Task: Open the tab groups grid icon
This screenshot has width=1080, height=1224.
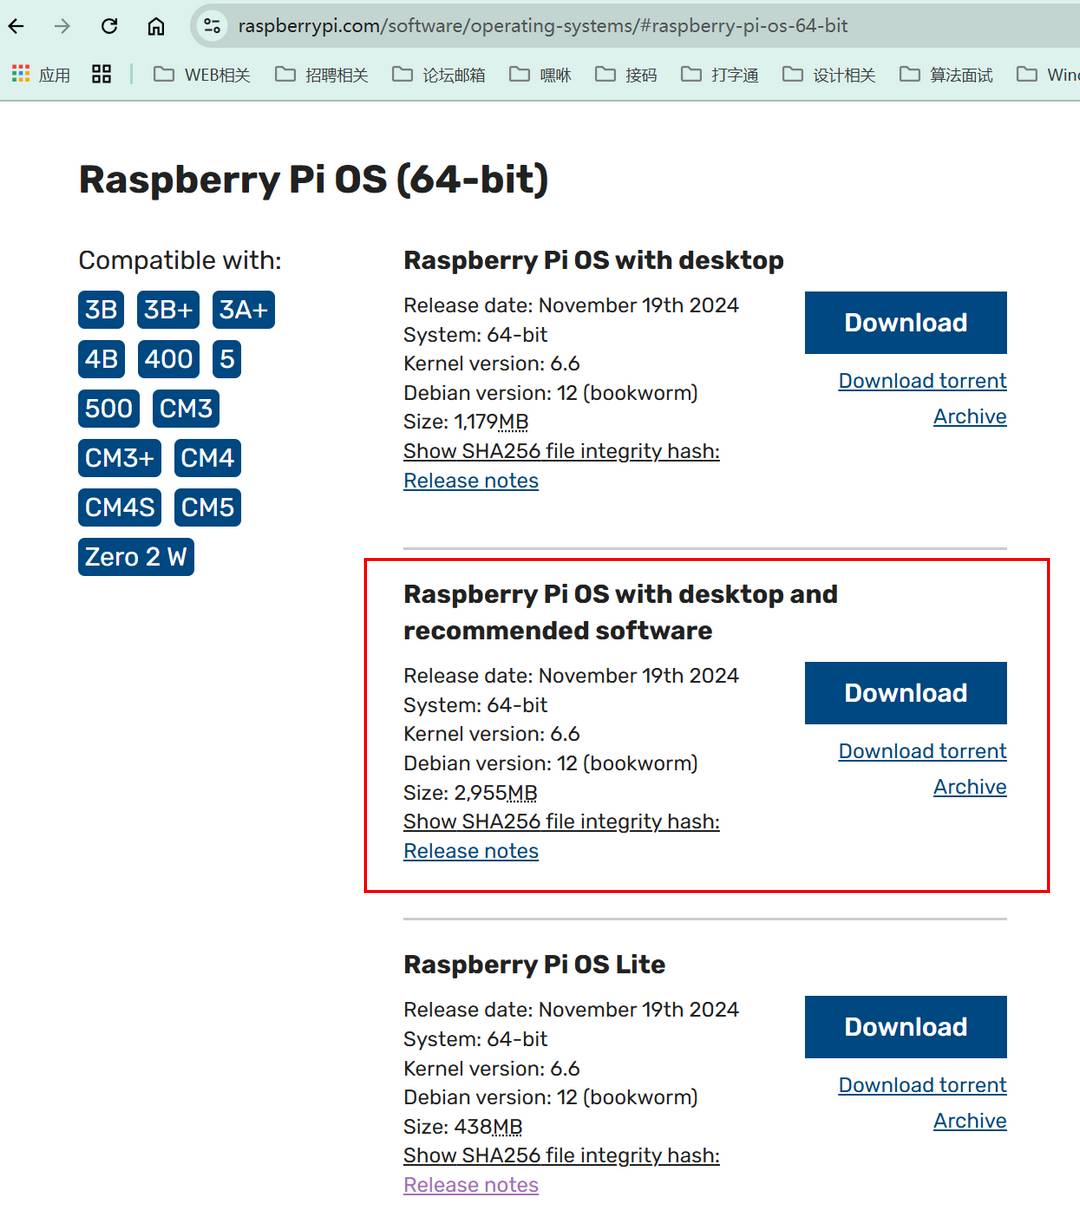Action: point(101,74)
